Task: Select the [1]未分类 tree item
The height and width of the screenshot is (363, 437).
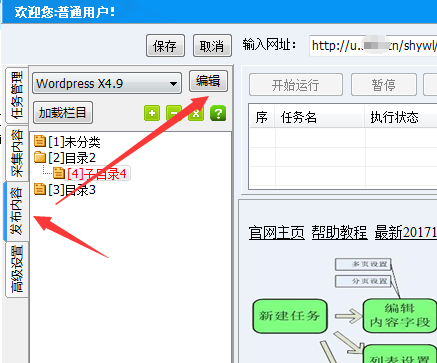Action: click(x=74, y=142)
